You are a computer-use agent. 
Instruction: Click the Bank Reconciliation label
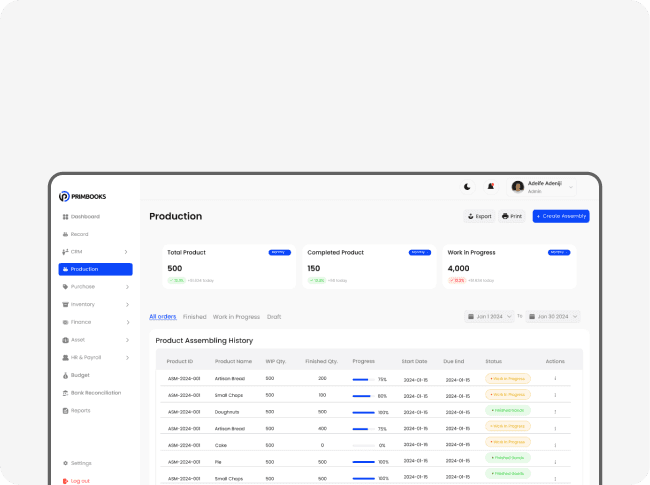click(96, 393)
